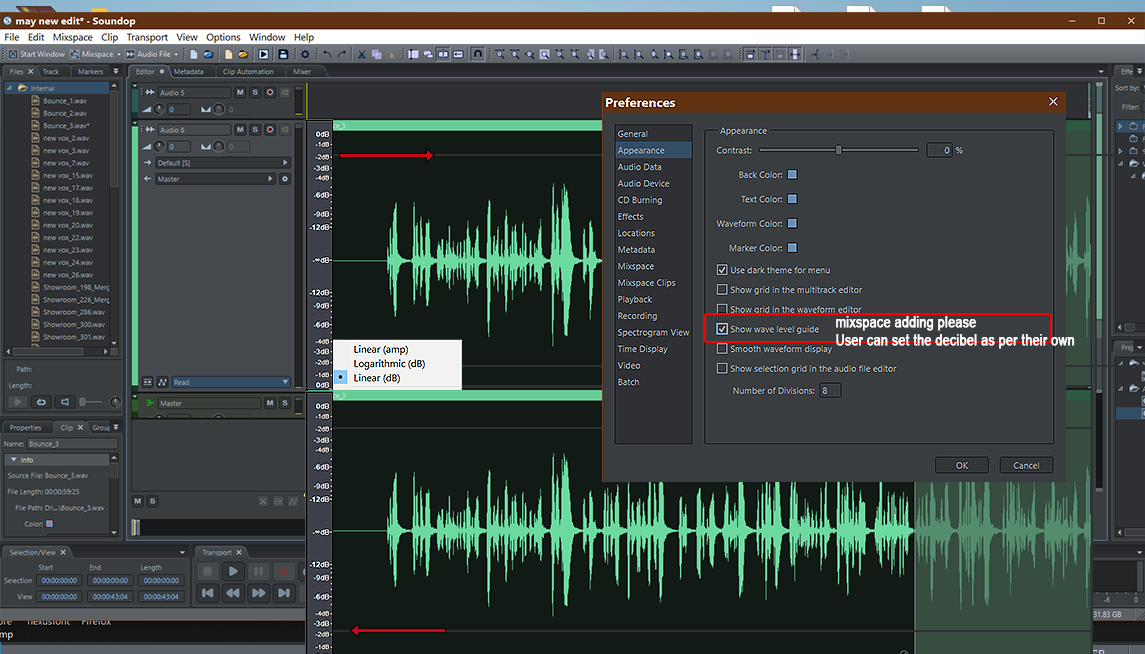The height and width of the screenshot is (654, 1145).
Task: Uncheck Show wave level guide
Action: click(722, 329)
